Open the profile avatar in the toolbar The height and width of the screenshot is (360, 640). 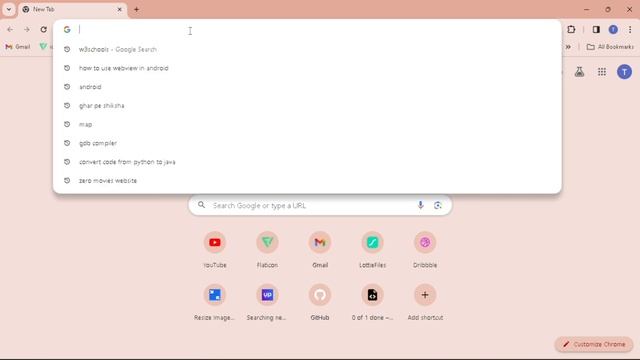click(613, 29)
